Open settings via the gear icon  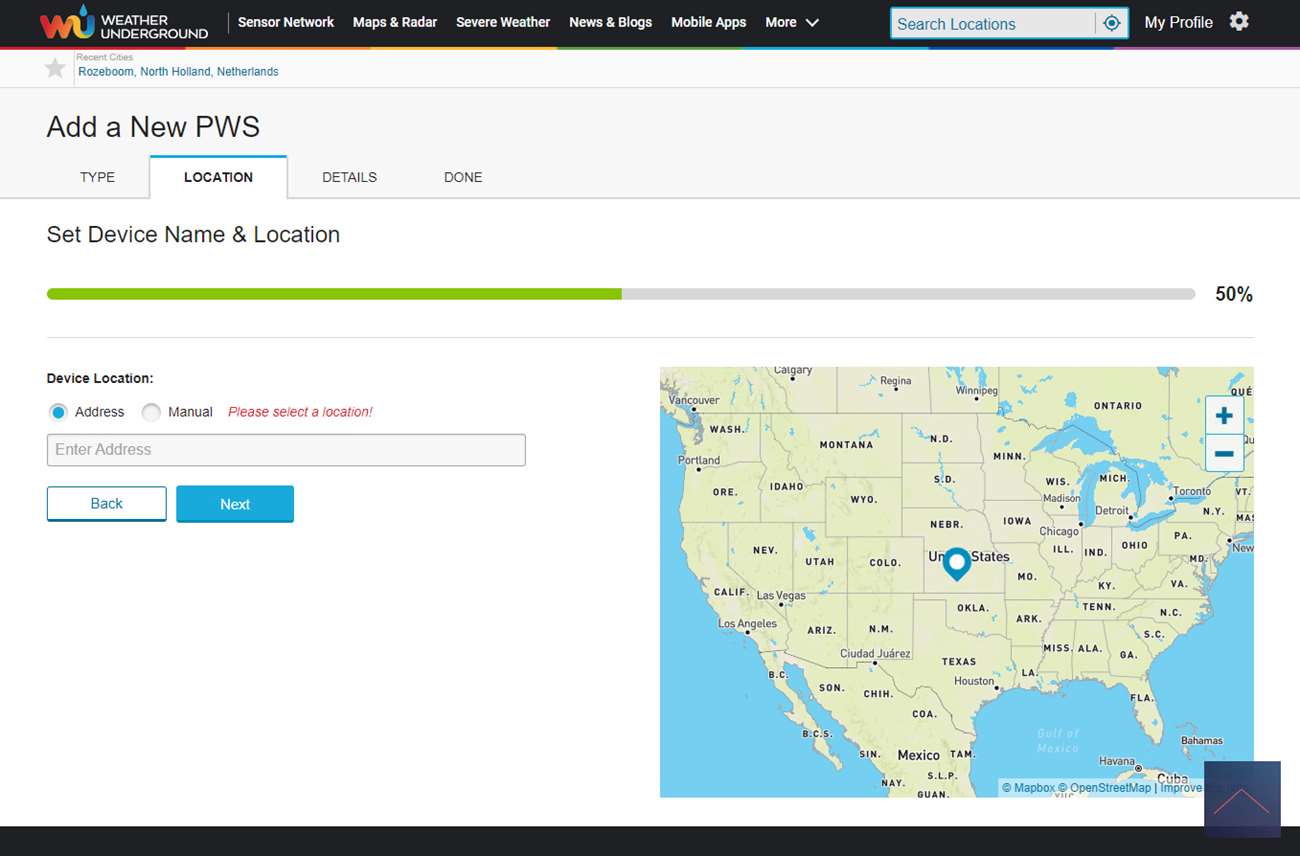tap(1239, 22)
